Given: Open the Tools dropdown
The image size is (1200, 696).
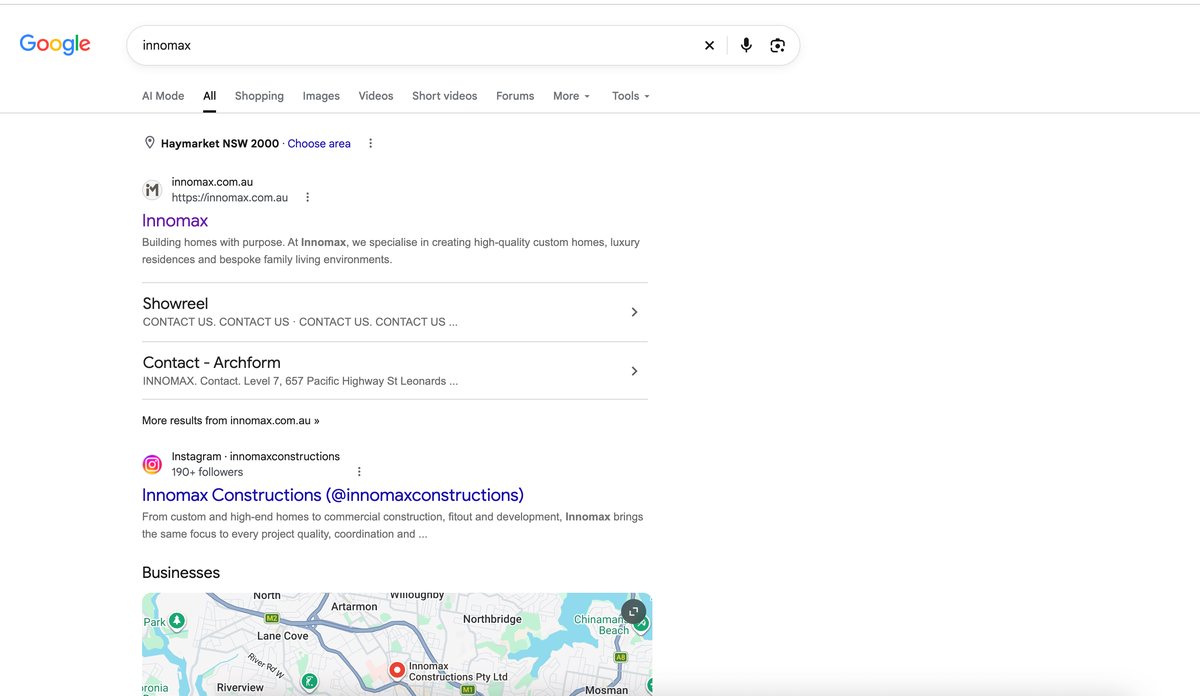Looking at the screenshot, I should point(631,96).
